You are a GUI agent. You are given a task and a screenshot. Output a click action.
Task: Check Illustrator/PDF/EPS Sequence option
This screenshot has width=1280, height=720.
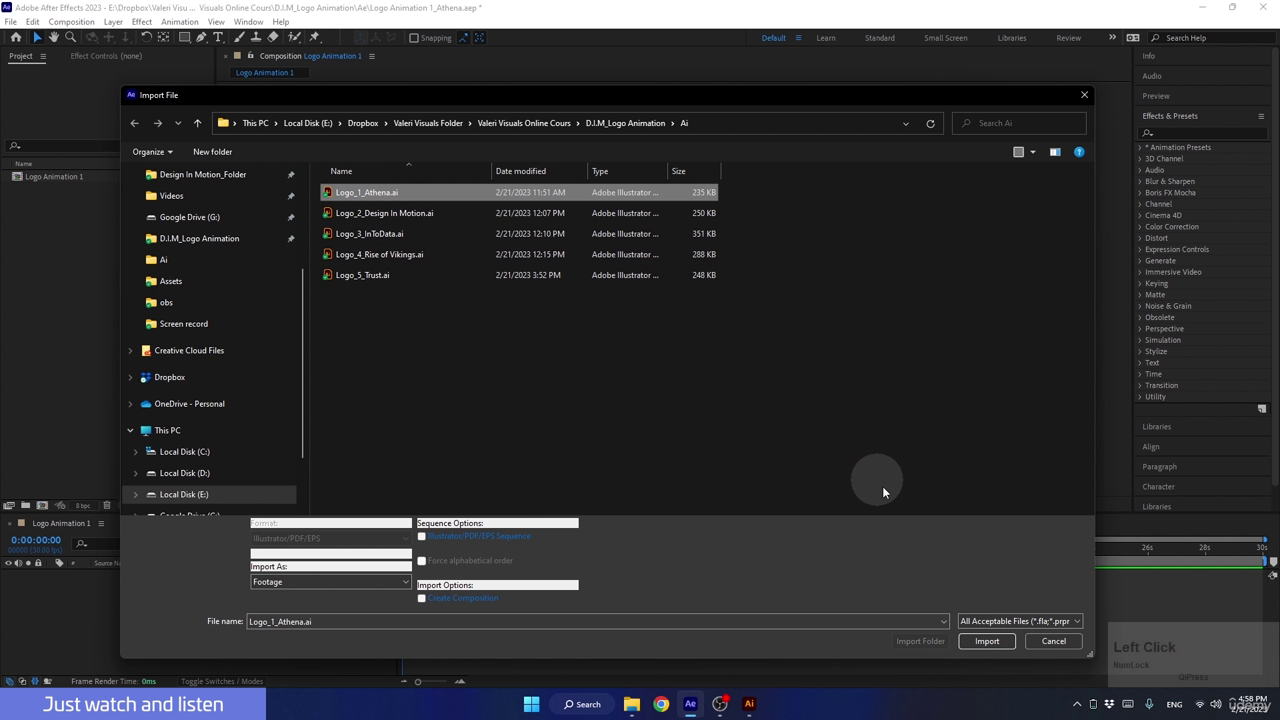click(421, 537)
